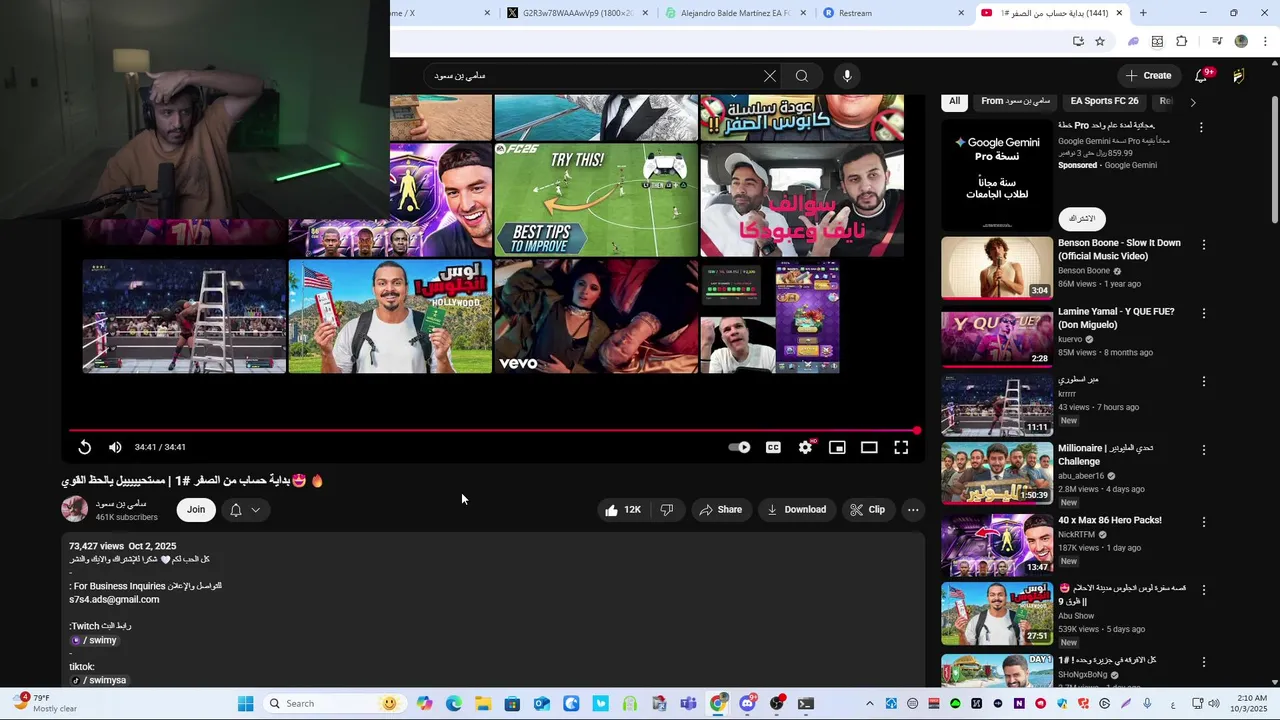Open Chrome three-dot menu
Viewport: 1280px width, 720px height.
[x=1266, y=41]
